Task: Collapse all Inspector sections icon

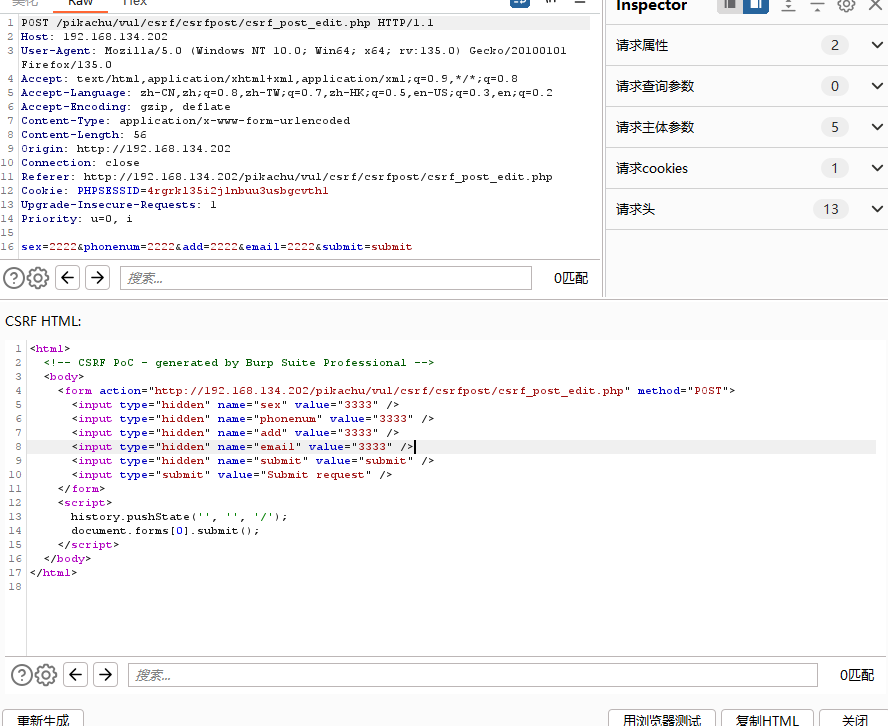Action: (817, 5)
